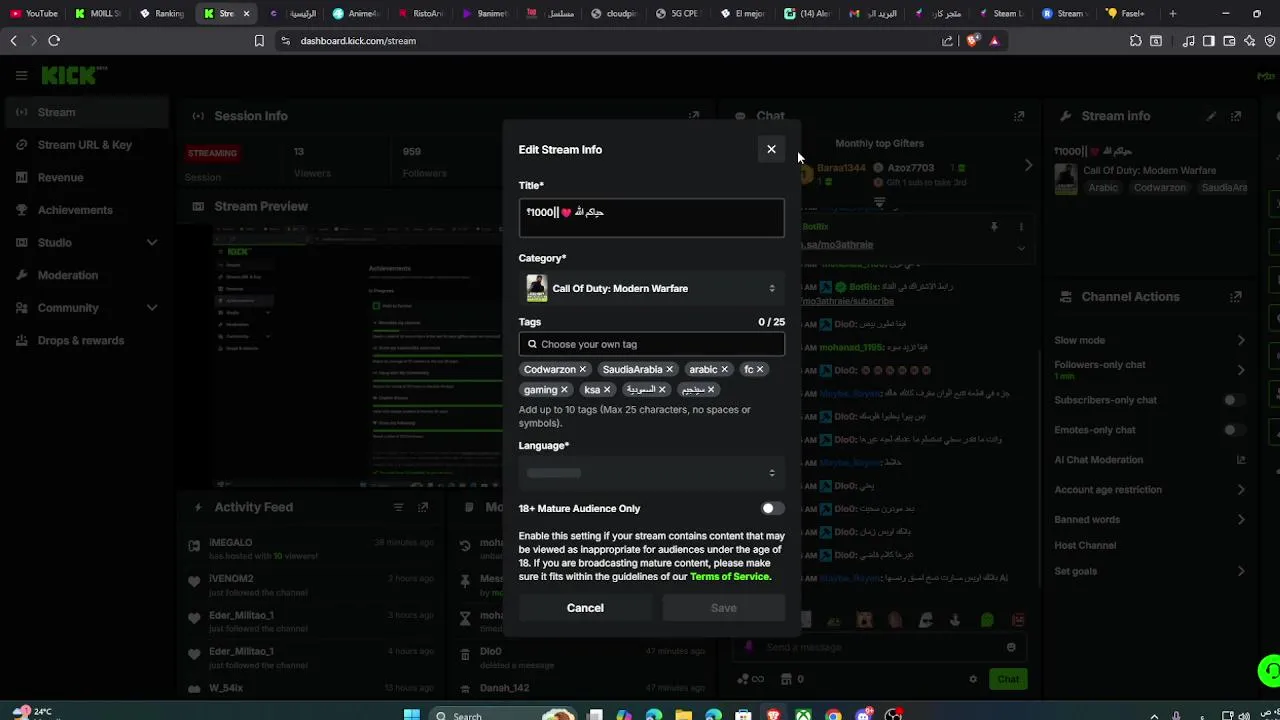Pop out the Channel Actions panel
Screen dimensions: 1280x720
(x=1236, y=297)
